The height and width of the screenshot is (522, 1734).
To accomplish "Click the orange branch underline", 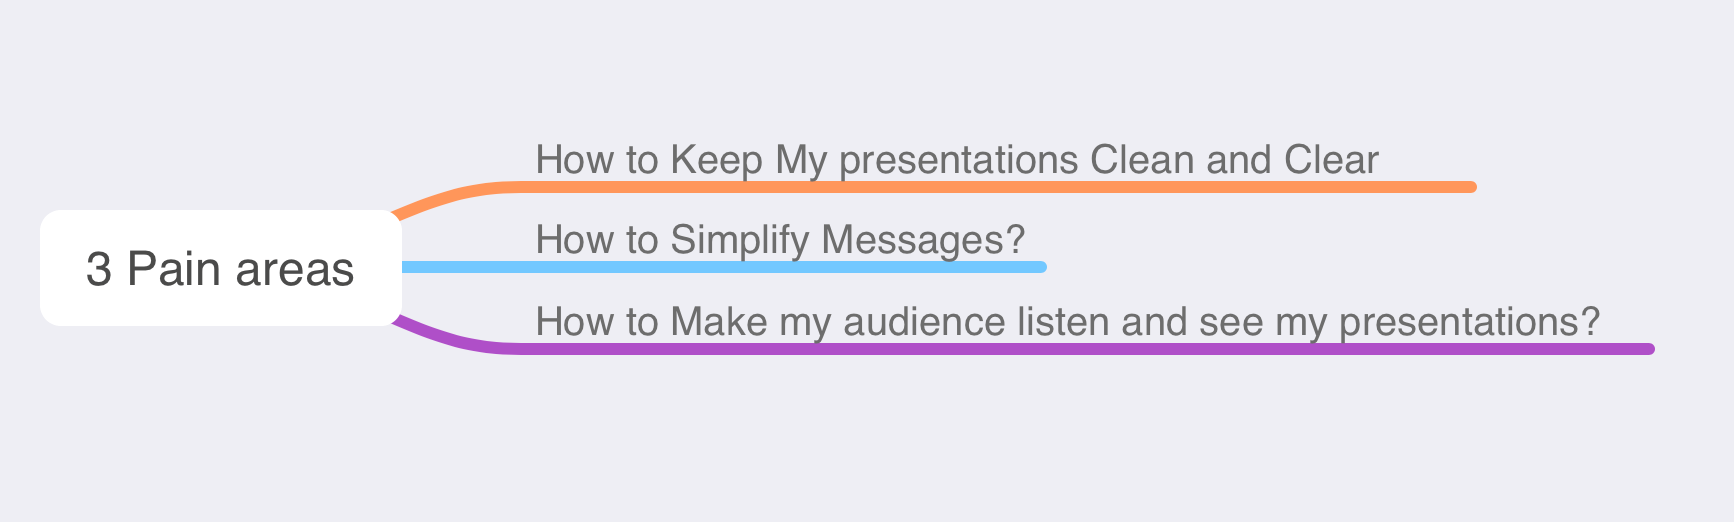I will pyautogui.click(x=1000, y=187).
